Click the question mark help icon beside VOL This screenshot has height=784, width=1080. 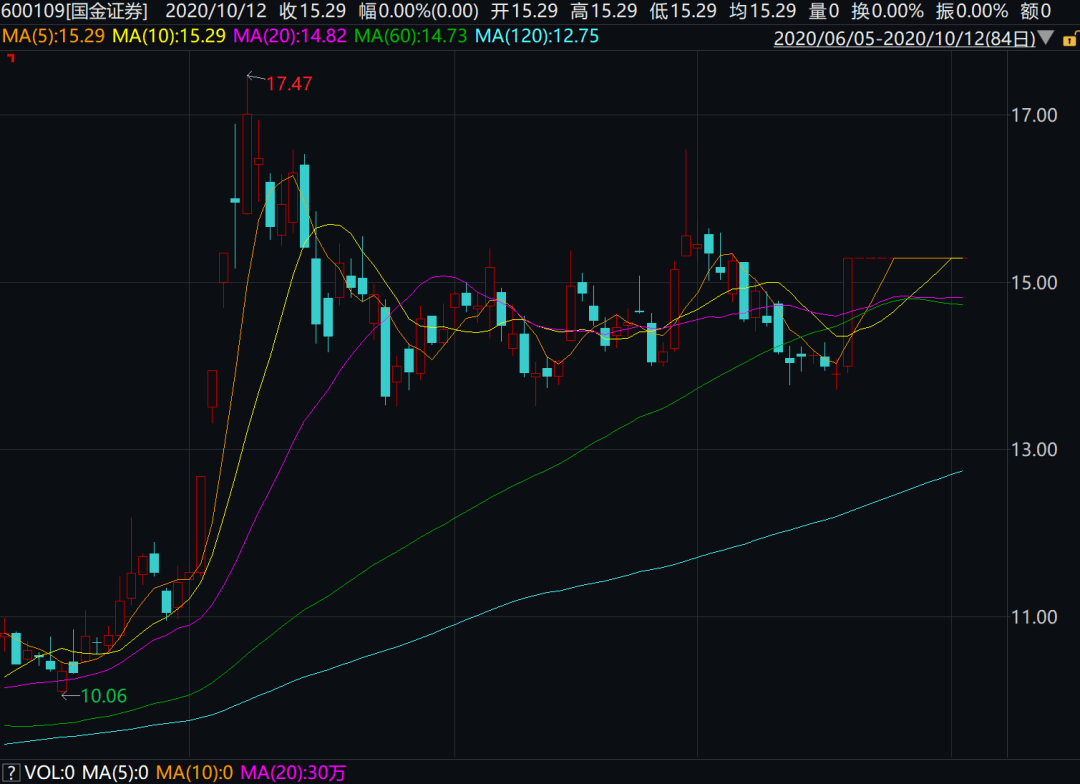(x=10, y=772)
